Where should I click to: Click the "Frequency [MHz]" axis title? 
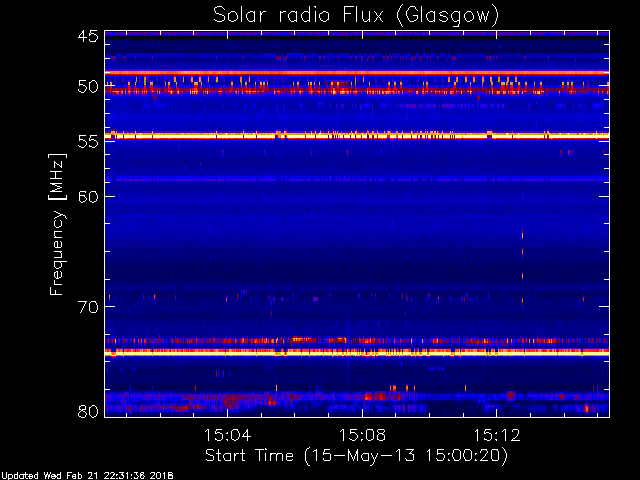(x=58, y=224)
